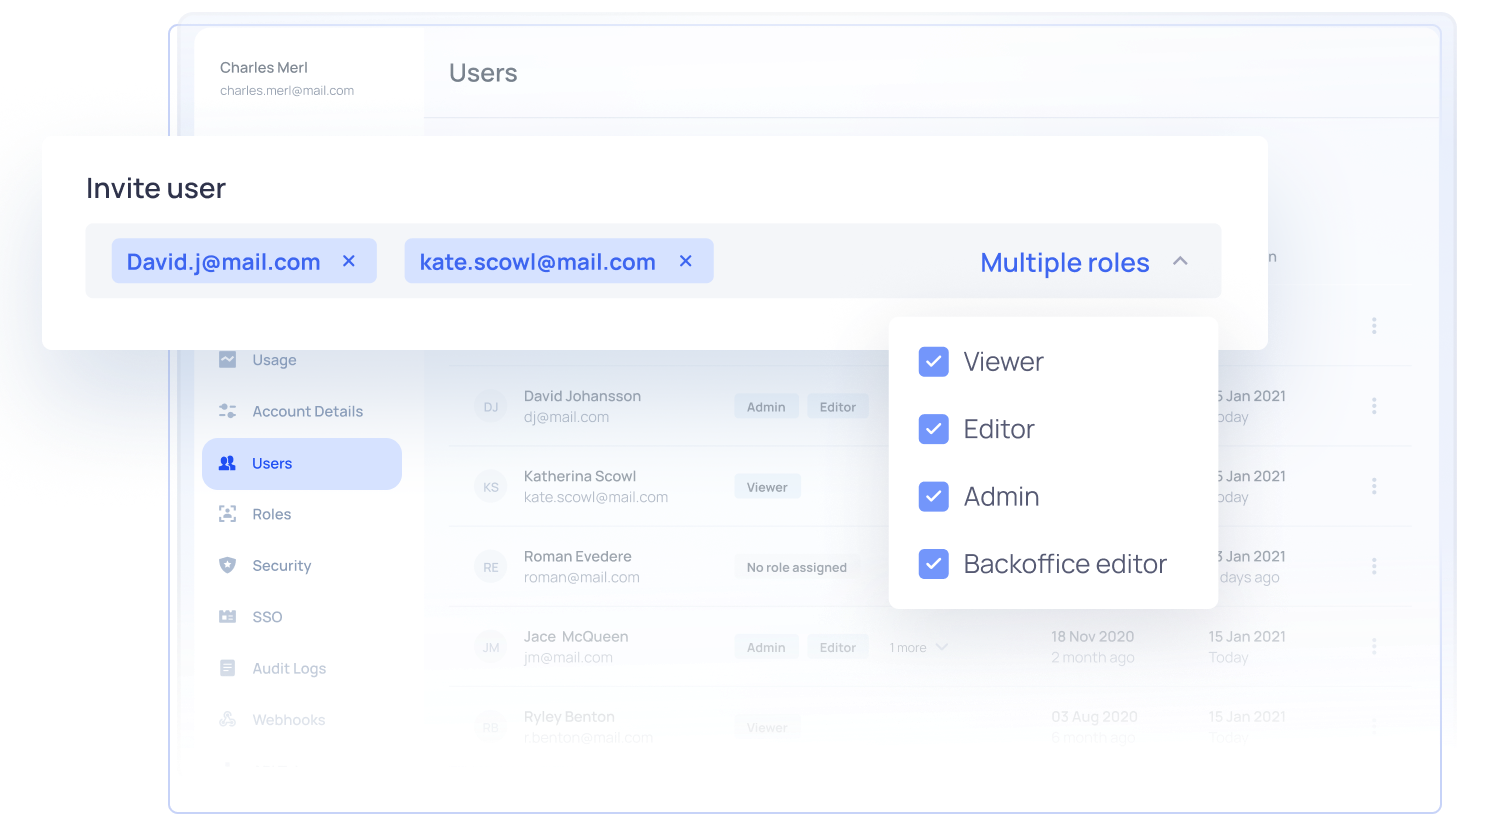Screen dimensions: 1488x820
Task: Uncheck the Editor role checkbox
Action: click(933, 429)
